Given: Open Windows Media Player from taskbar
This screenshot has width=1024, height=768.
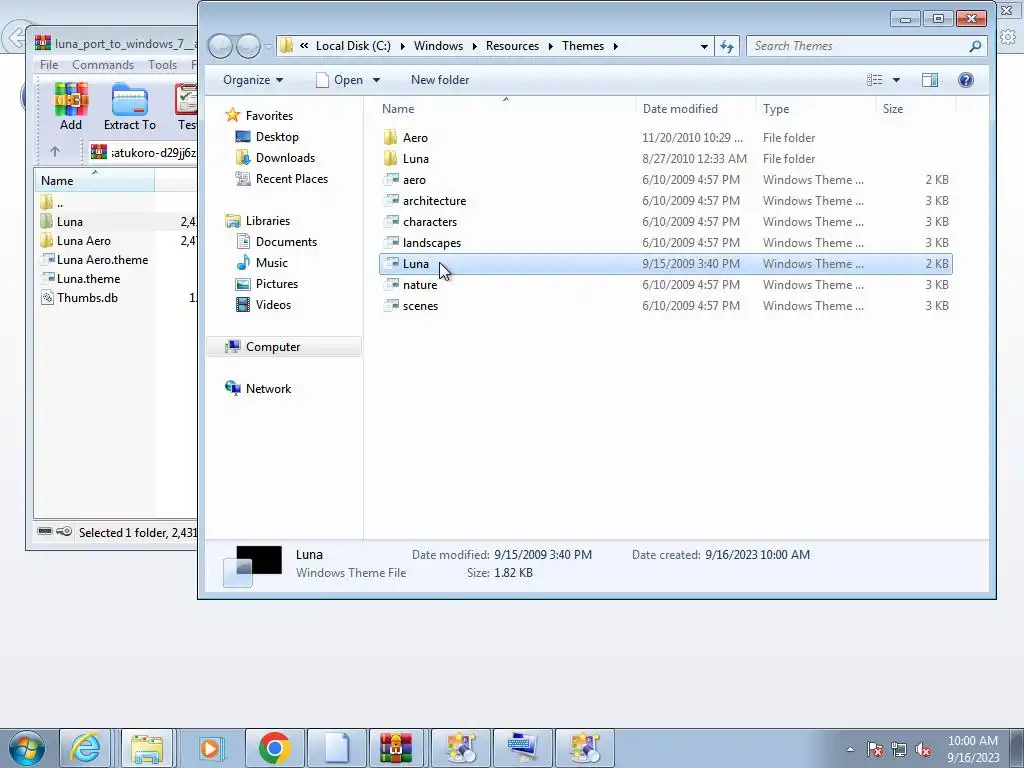Looking at the screenshot, I should (x=210, y=748).
